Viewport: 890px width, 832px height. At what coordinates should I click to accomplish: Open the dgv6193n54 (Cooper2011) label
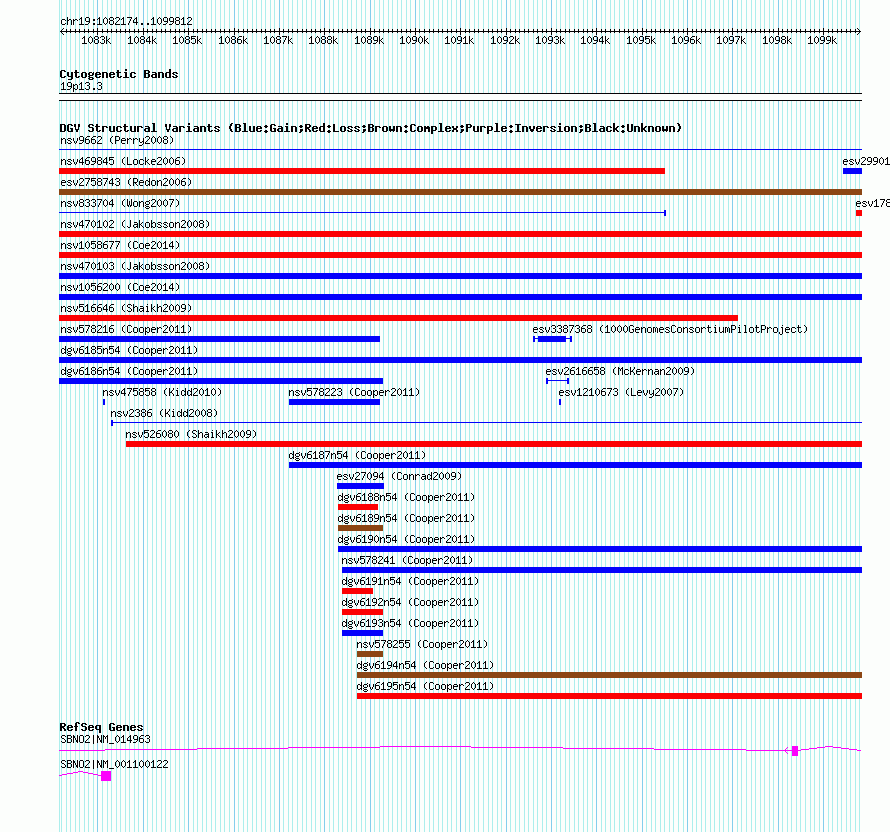410,623
